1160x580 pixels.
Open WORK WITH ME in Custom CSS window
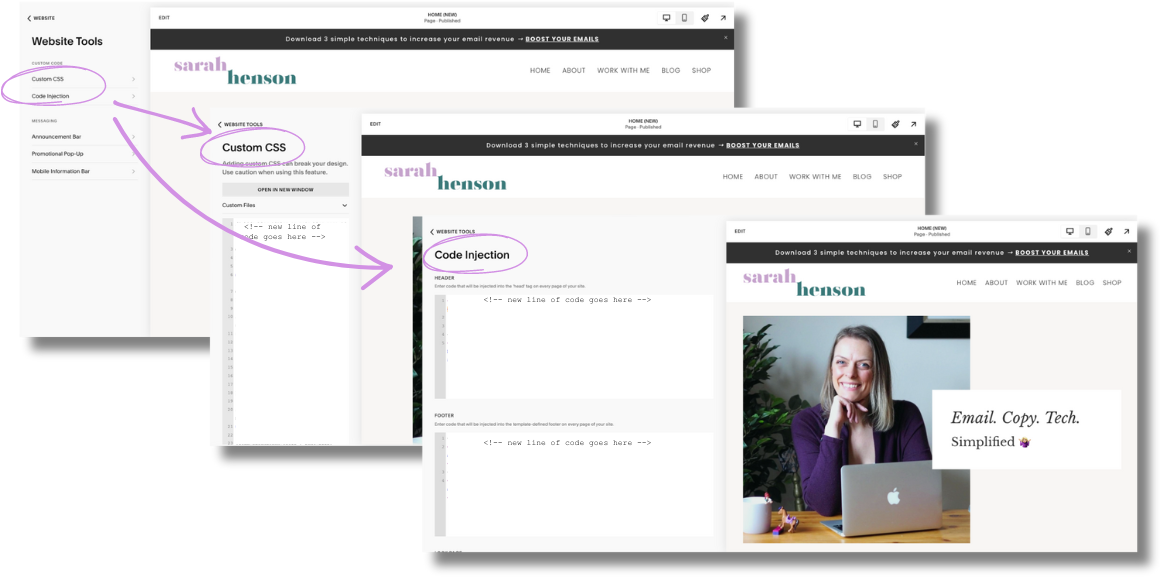(x=815, y=177)
